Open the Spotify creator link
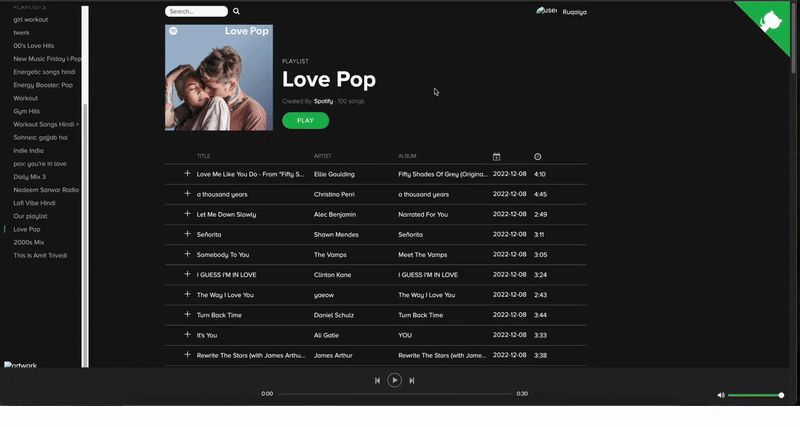This screenshot has width=800, height=427. [x=323, y=101]
